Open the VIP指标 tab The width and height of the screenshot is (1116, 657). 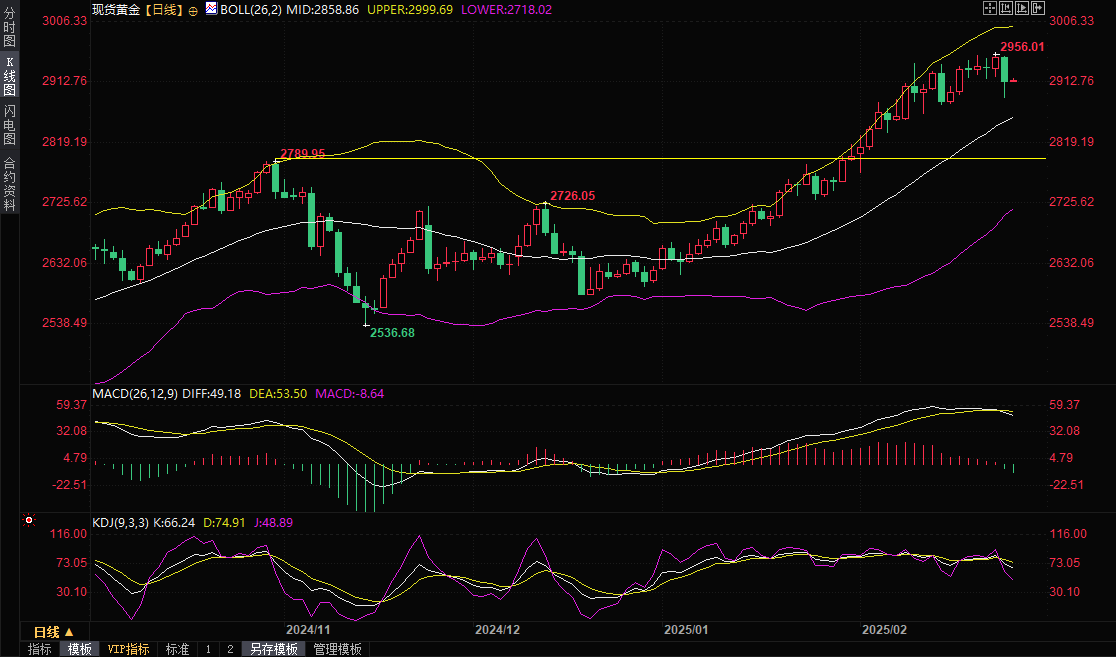click(x=128, y=649)
